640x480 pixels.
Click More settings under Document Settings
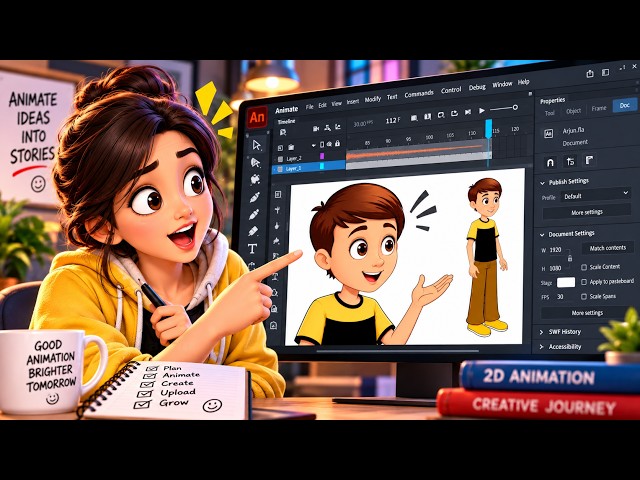587,313
